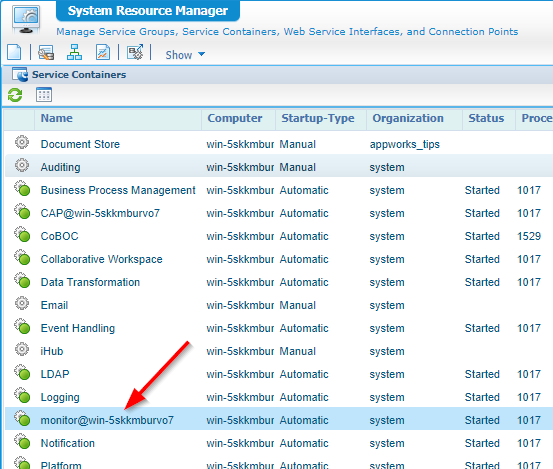Click the Document Store gear status icon
This screenshot has width=553, height=469.
[x=22, y=142]
